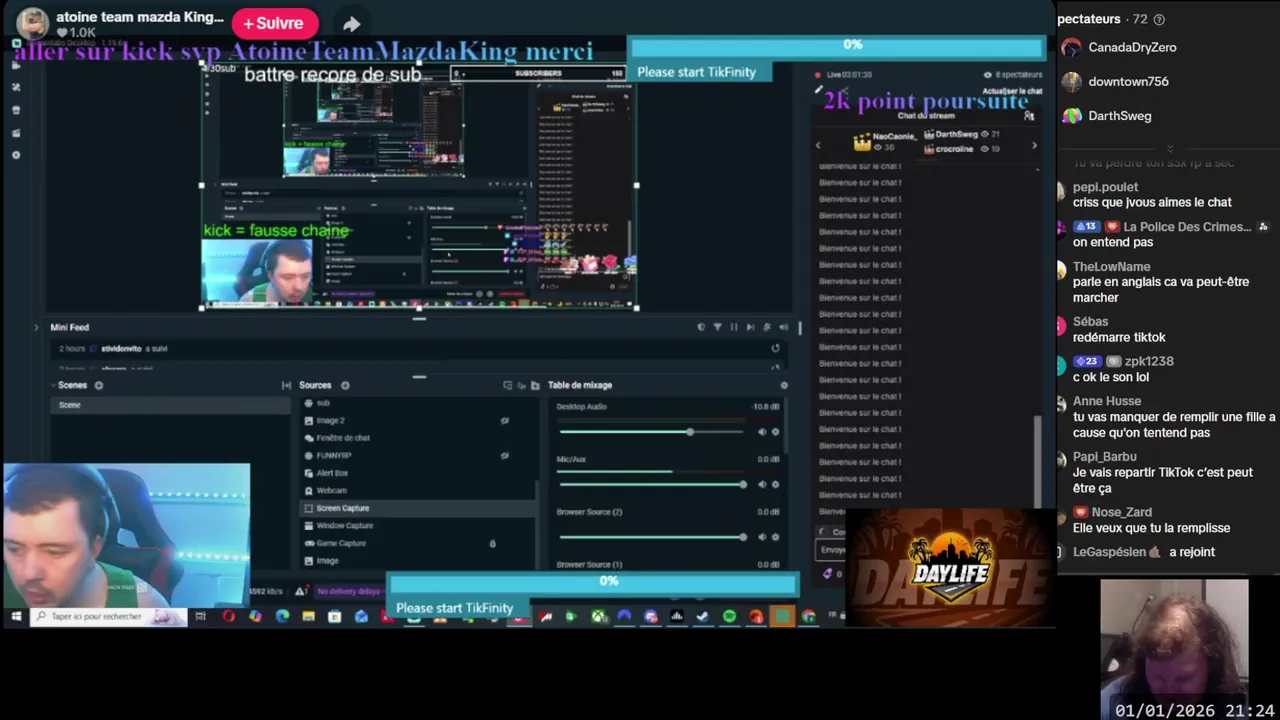Screen dimensions: 1280x720
Task: Open Desktop Audio settings gear
Action: pos(775,432)
